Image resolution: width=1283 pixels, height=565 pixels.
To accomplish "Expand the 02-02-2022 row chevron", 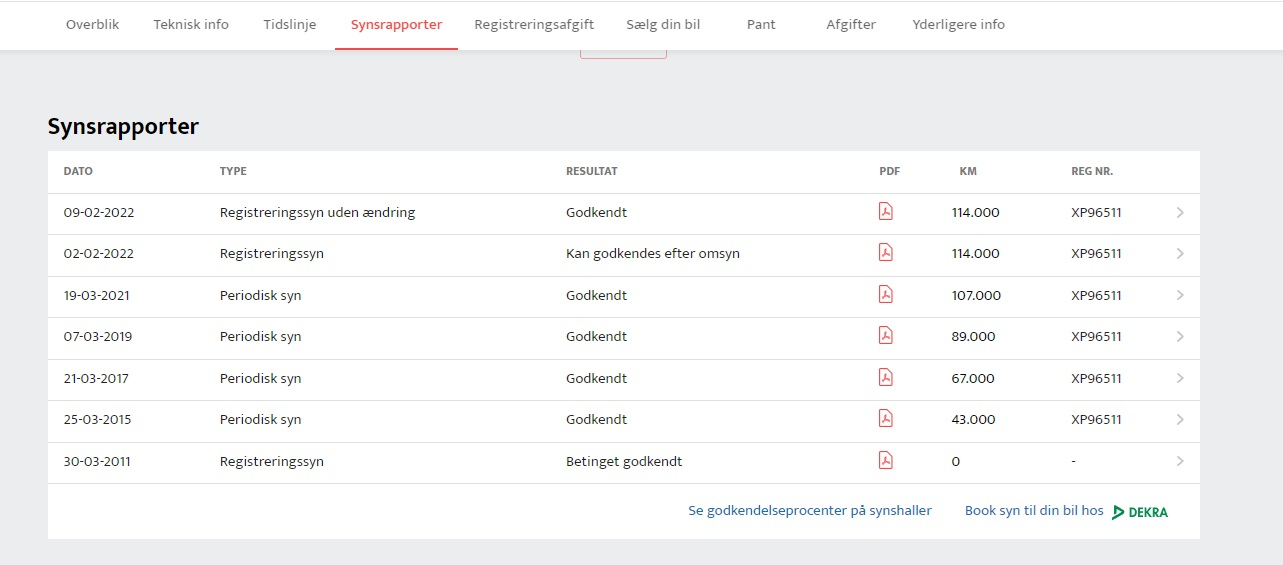I will [1180, 254].
